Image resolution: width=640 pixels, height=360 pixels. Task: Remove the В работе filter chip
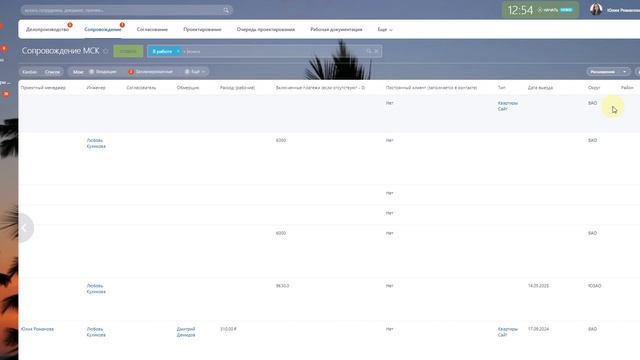point(178,51)
